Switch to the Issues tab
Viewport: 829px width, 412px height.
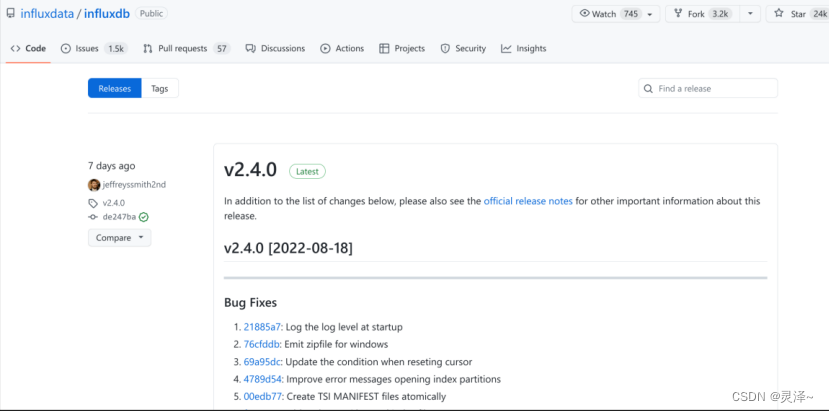tap(94, 48)
